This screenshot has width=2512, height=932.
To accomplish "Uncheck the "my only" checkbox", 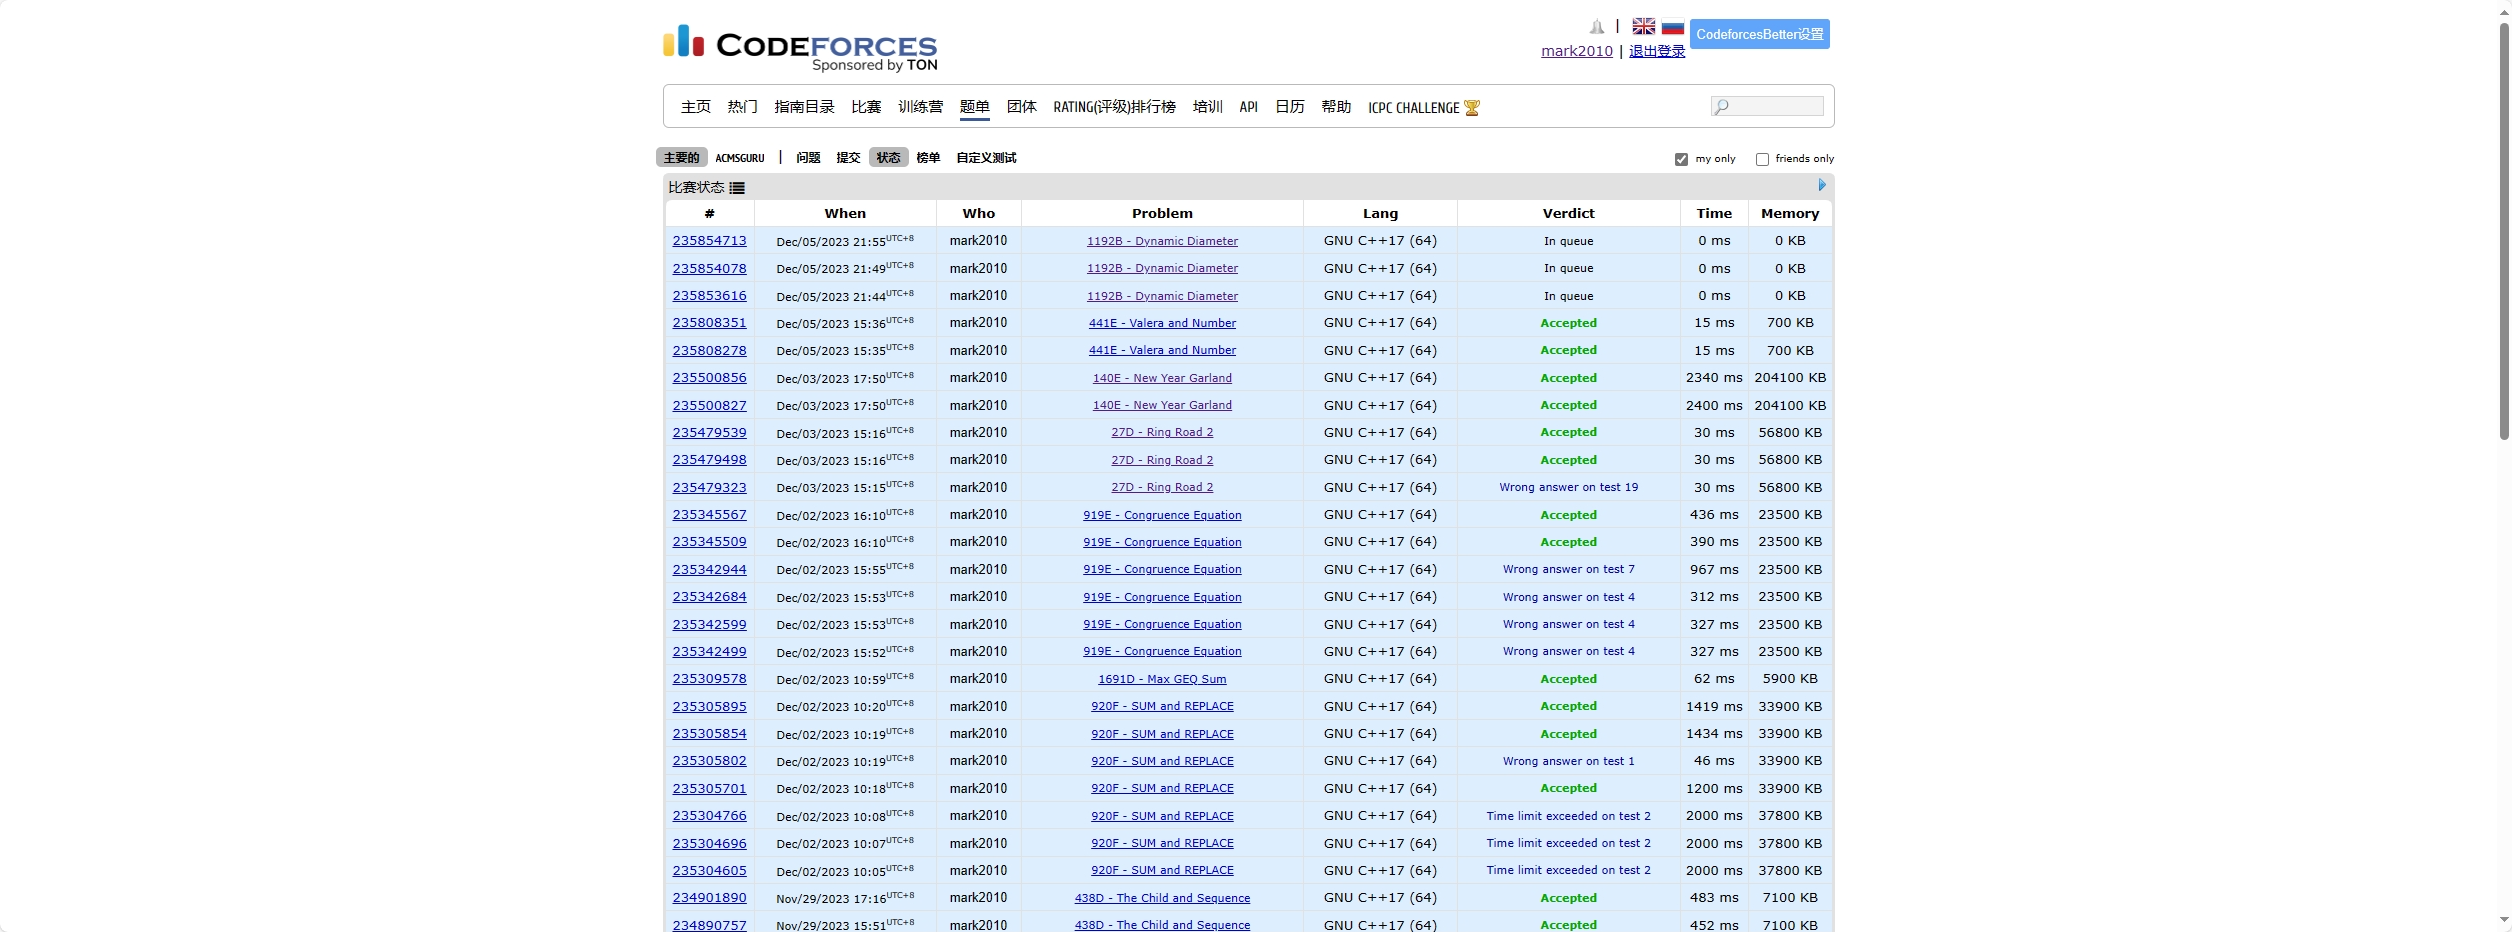I will (x=1681, y=159).
